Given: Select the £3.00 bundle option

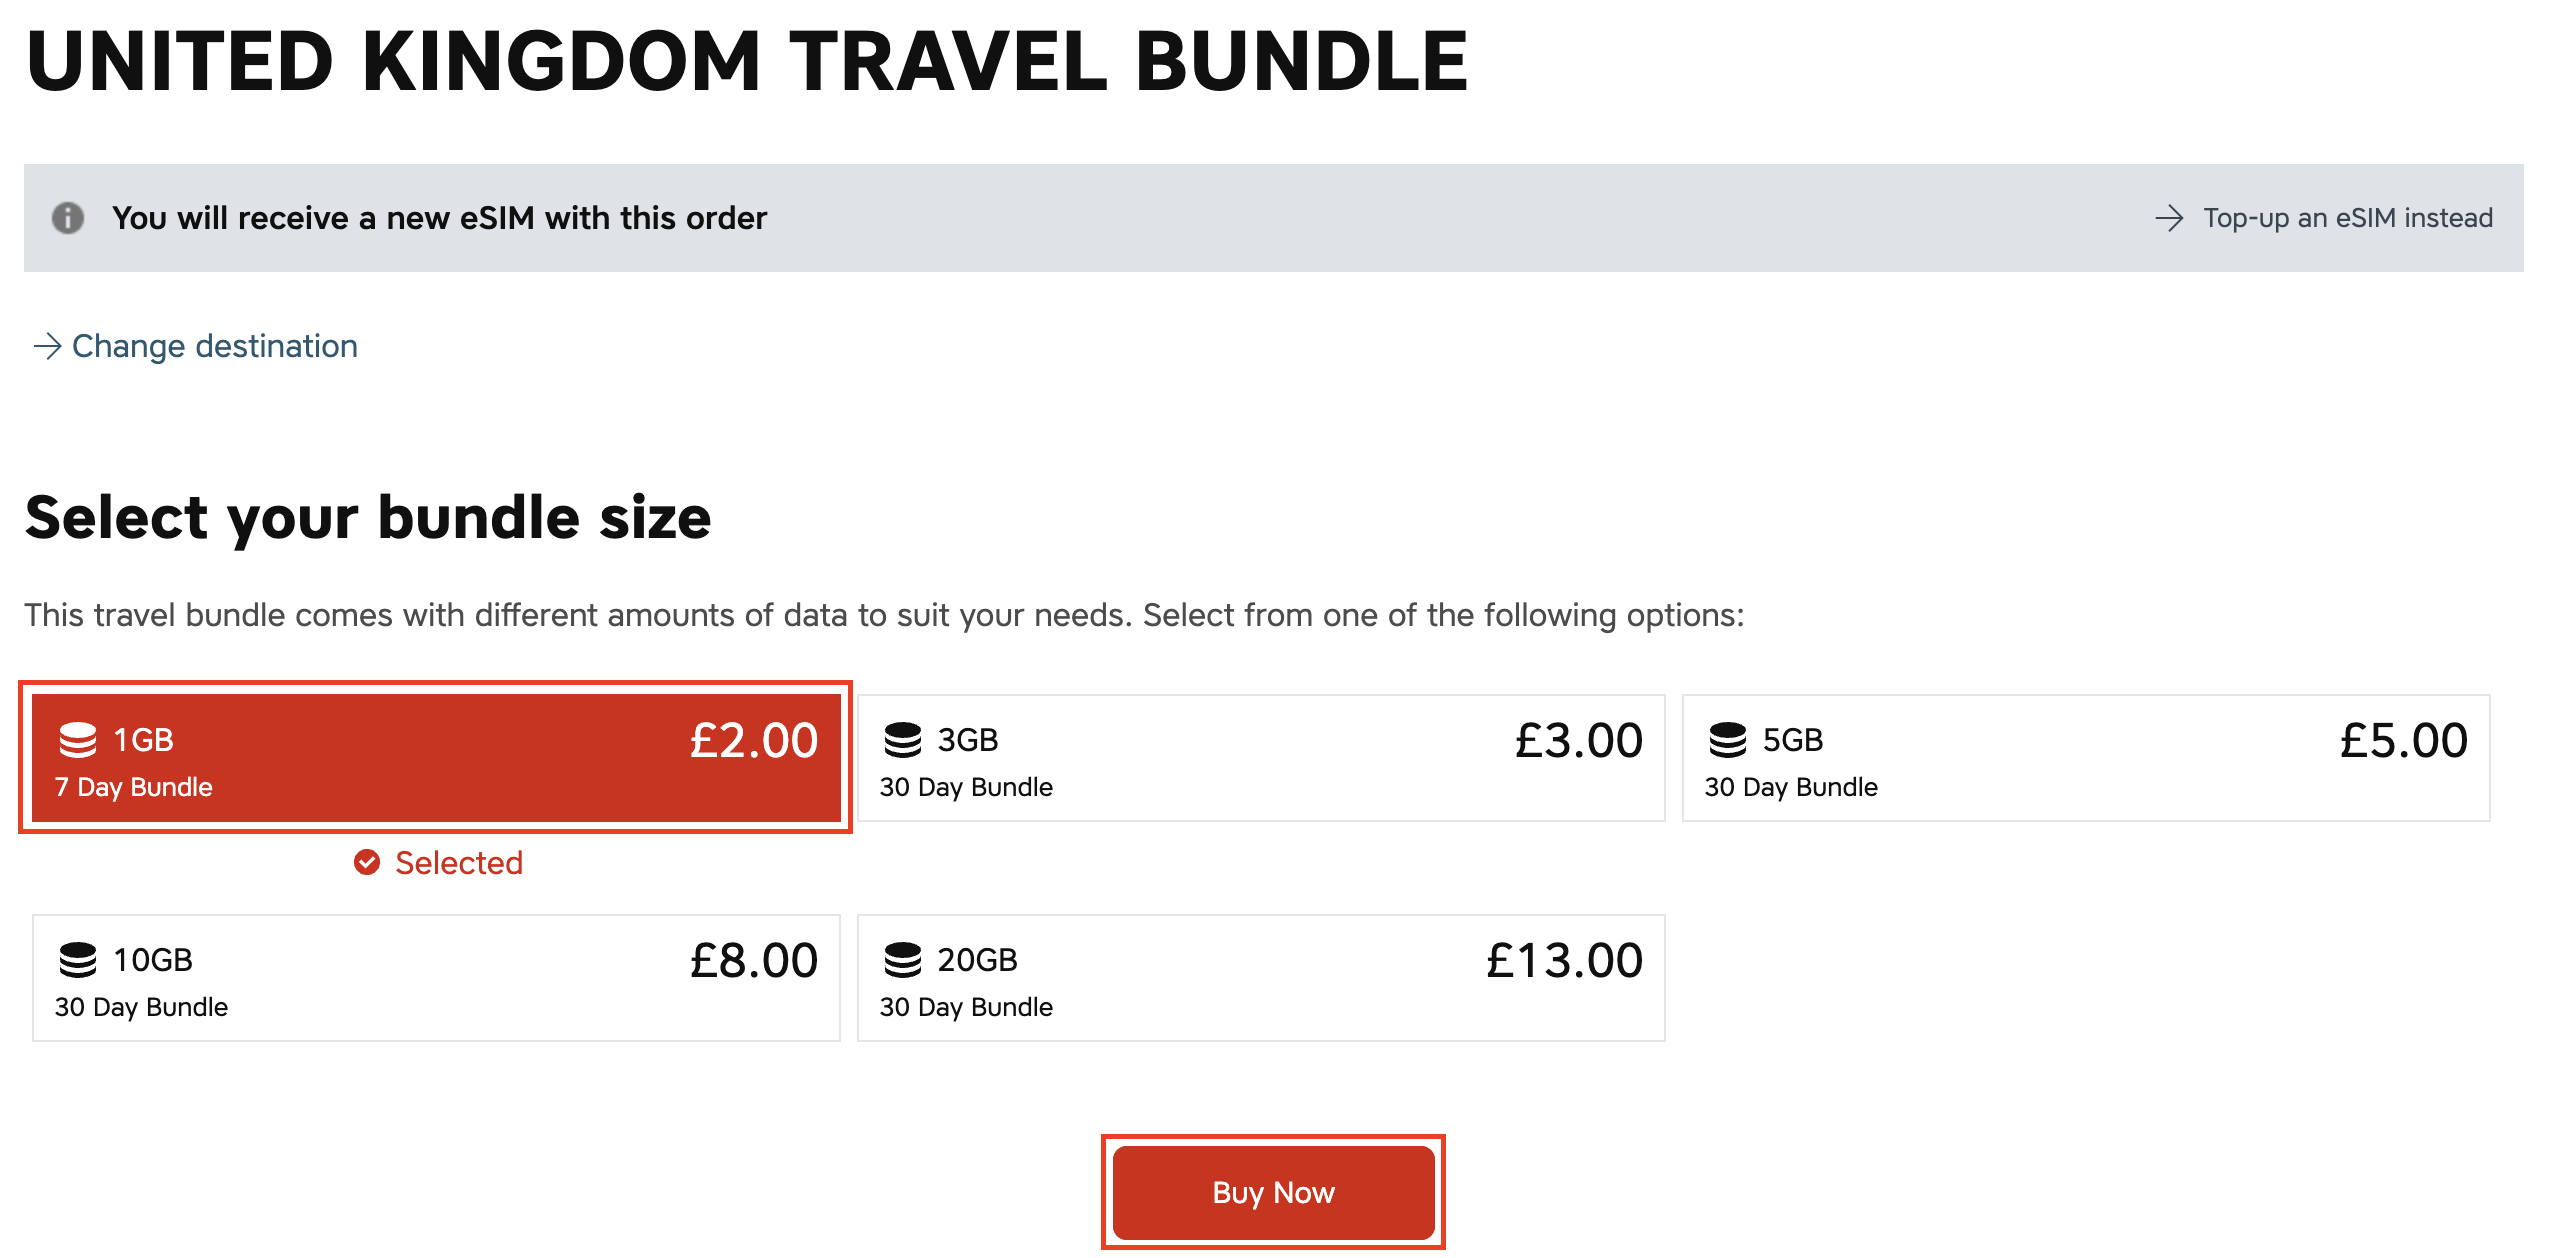Looking at the screenshot, I should pyautogui.click(x=1260, y=758).
